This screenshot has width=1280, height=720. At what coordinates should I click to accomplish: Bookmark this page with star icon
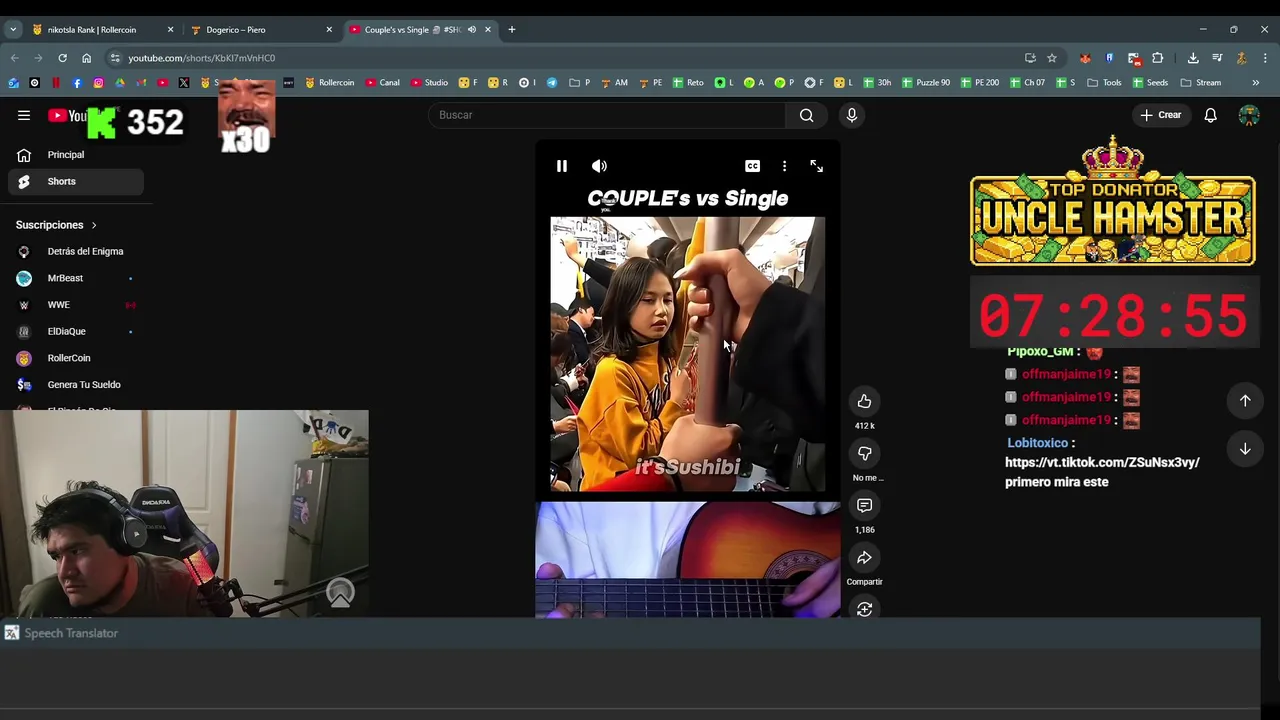(x=1051, y=58)
